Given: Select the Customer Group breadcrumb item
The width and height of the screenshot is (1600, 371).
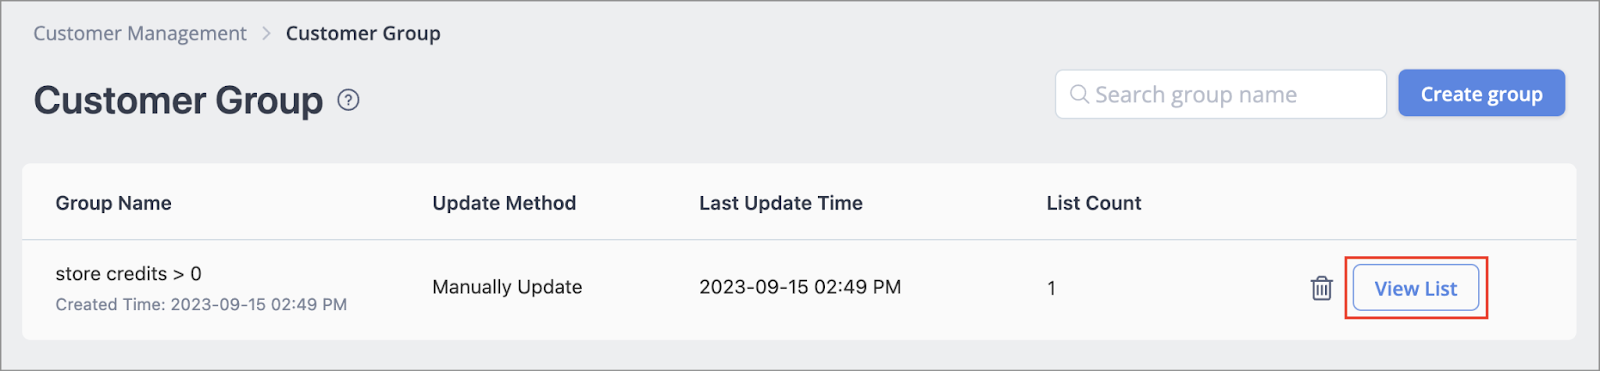Looking at the screenshot, I should [x=363, y=33].
